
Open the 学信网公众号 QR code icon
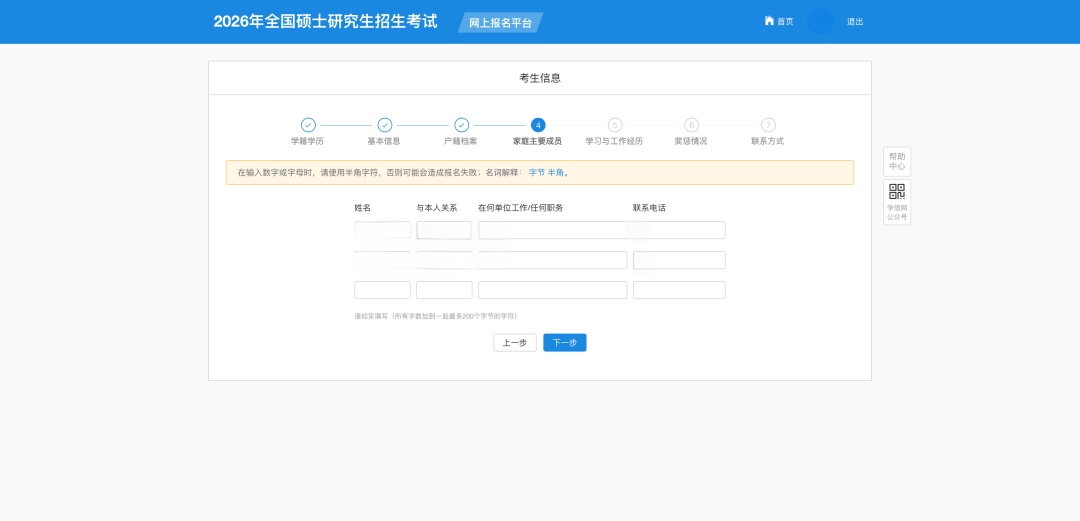(x=897, y=192)
